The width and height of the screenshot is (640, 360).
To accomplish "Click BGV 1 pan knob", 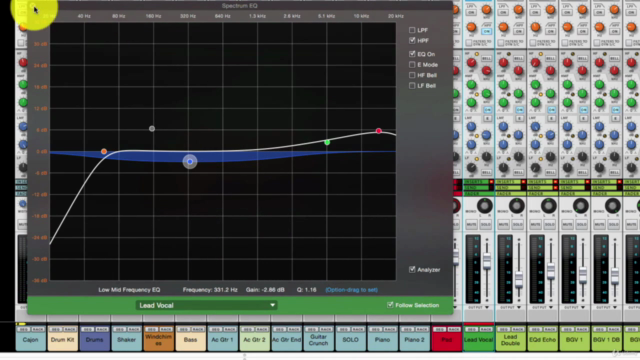I will tap(580, 205).
